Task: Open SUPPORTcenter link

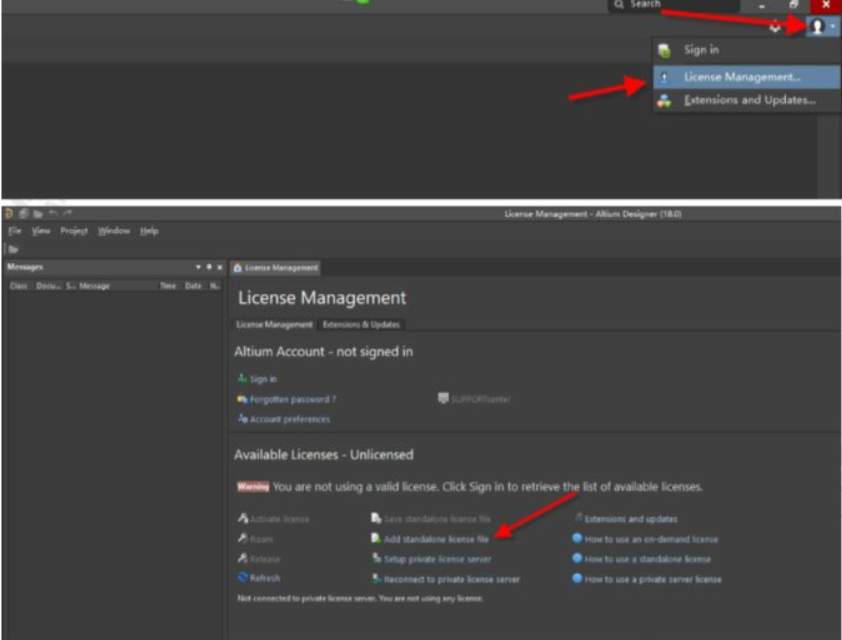Action: (481, 399)
